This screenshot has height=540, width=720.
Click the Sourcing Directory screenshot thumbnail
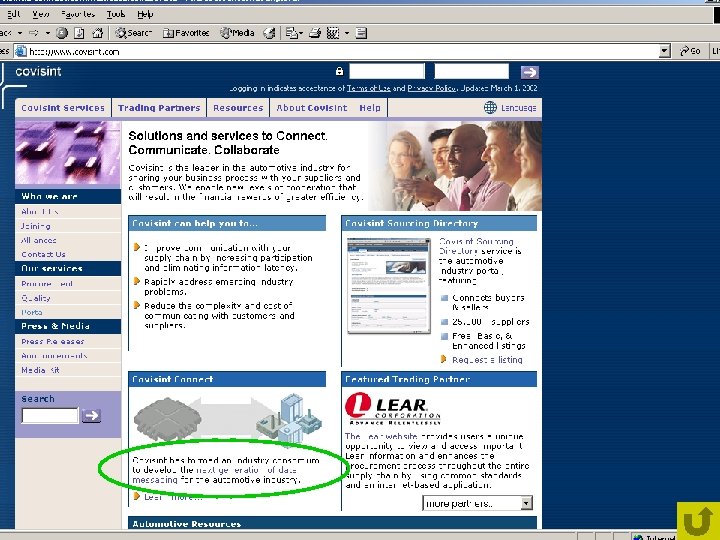tap(389, 286)
